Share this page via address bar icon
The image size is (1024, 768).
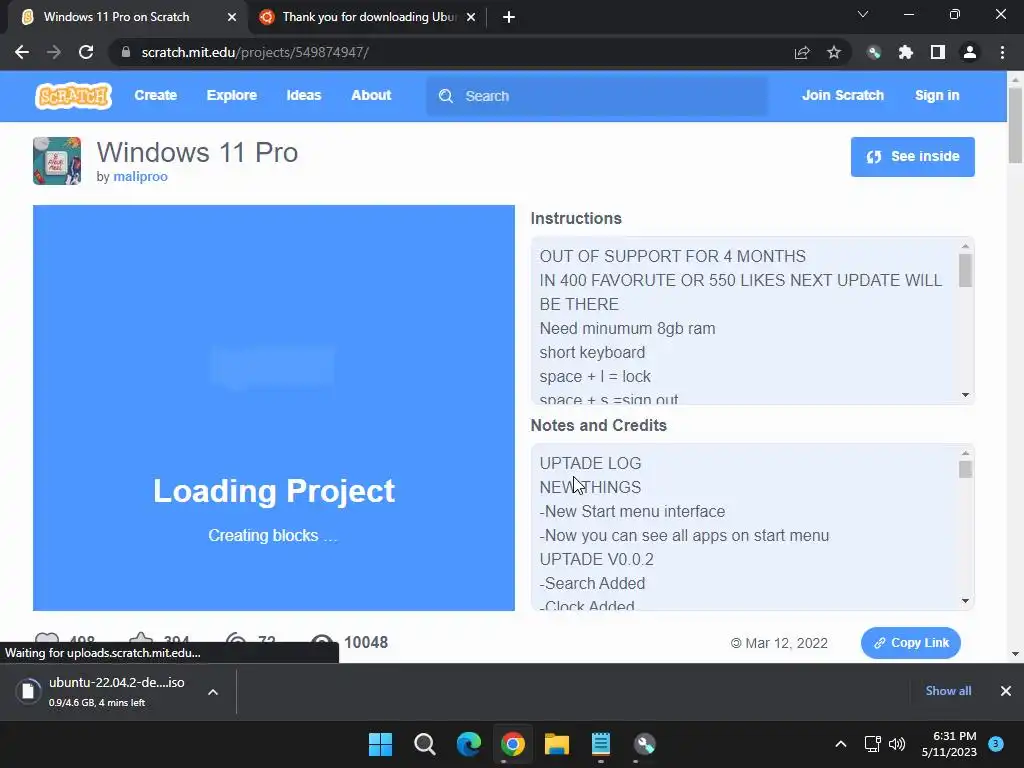(x=802, y=52)
